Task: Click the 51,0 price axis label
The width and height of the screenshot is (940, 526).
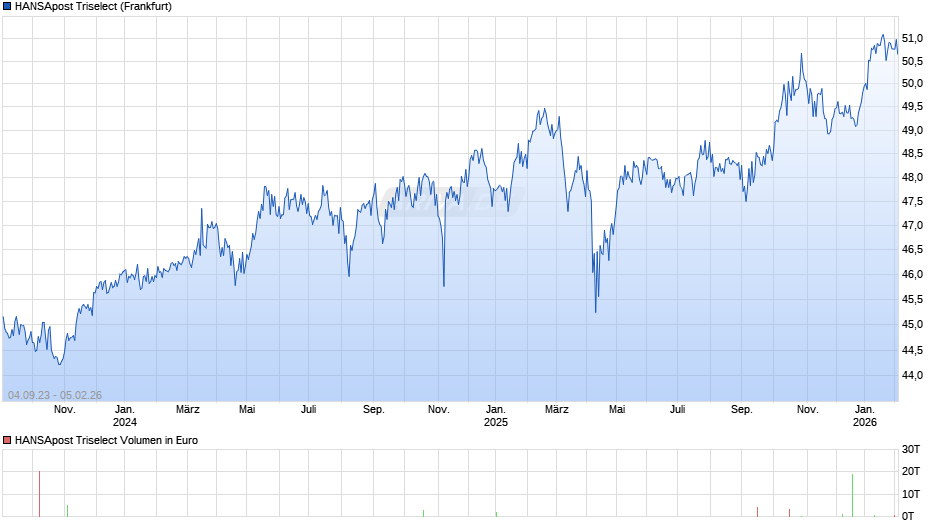Action: click(x=912, y=38)
